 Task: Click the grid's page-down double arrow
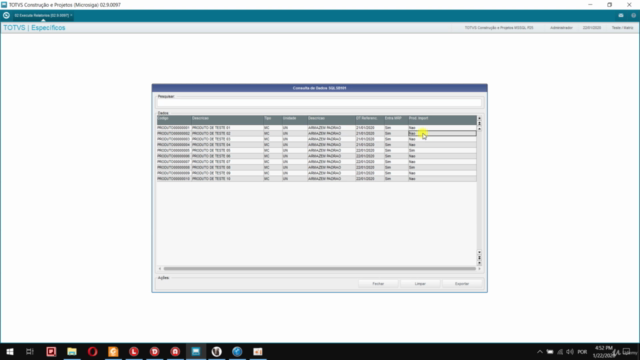tap(479, 258)
